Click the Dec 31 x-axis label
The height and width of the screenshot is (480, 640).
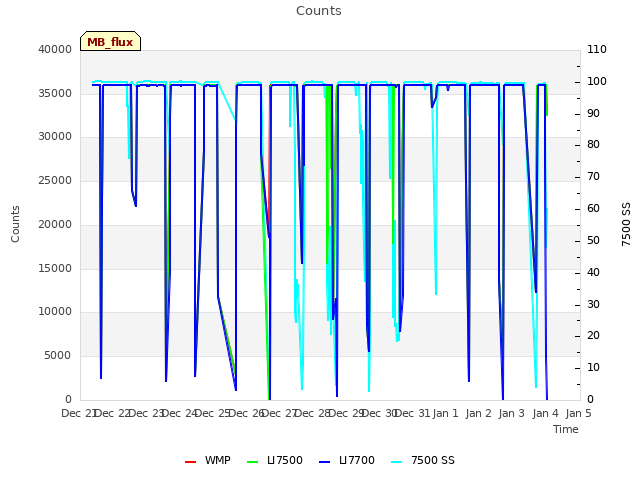[413, 413]
